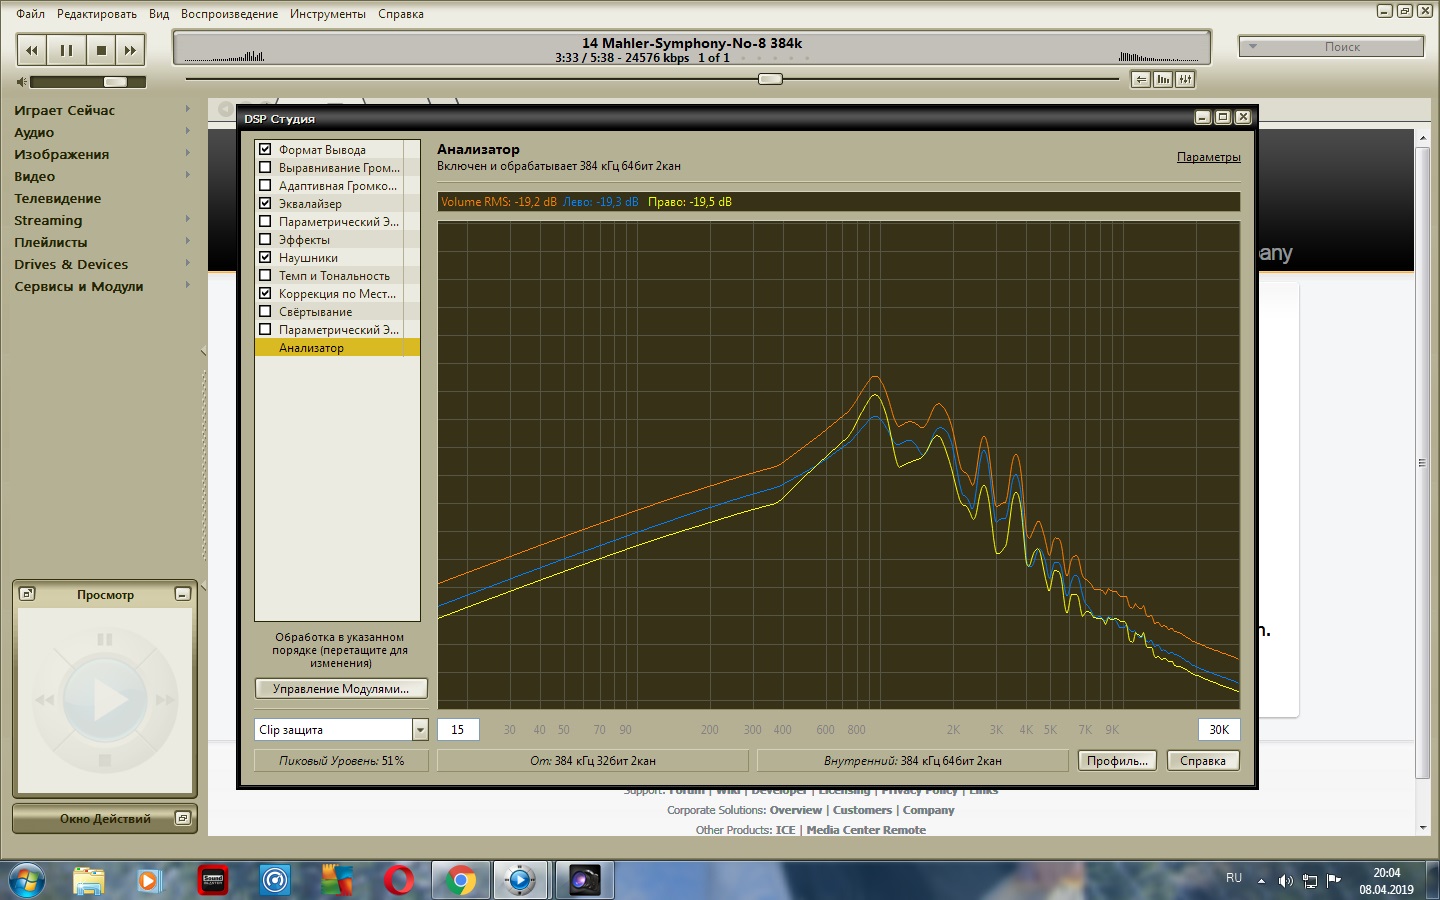Skip to the next track

(x=130, y=50)
